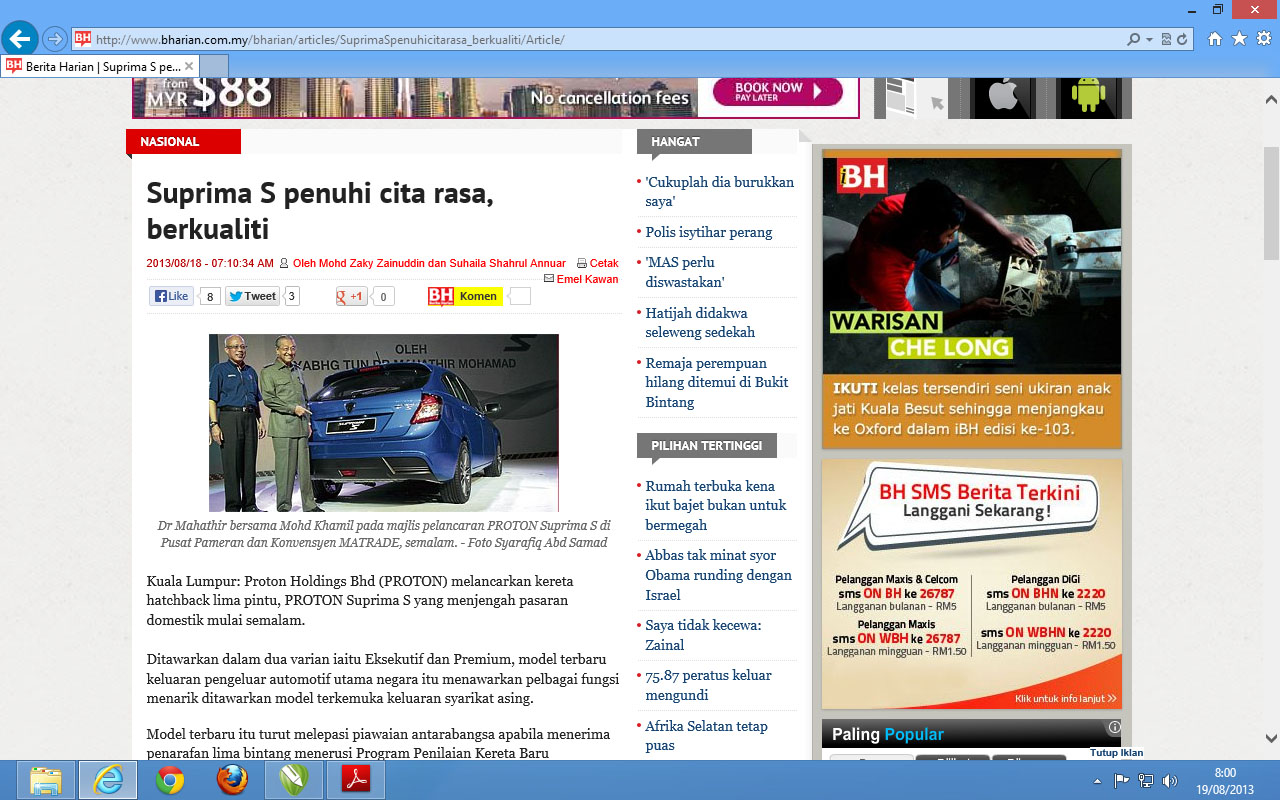Open "'Cukuplah dia burukkan saya'" headline
This screenshot has width=1280, height=800.
tap(720, 192)
